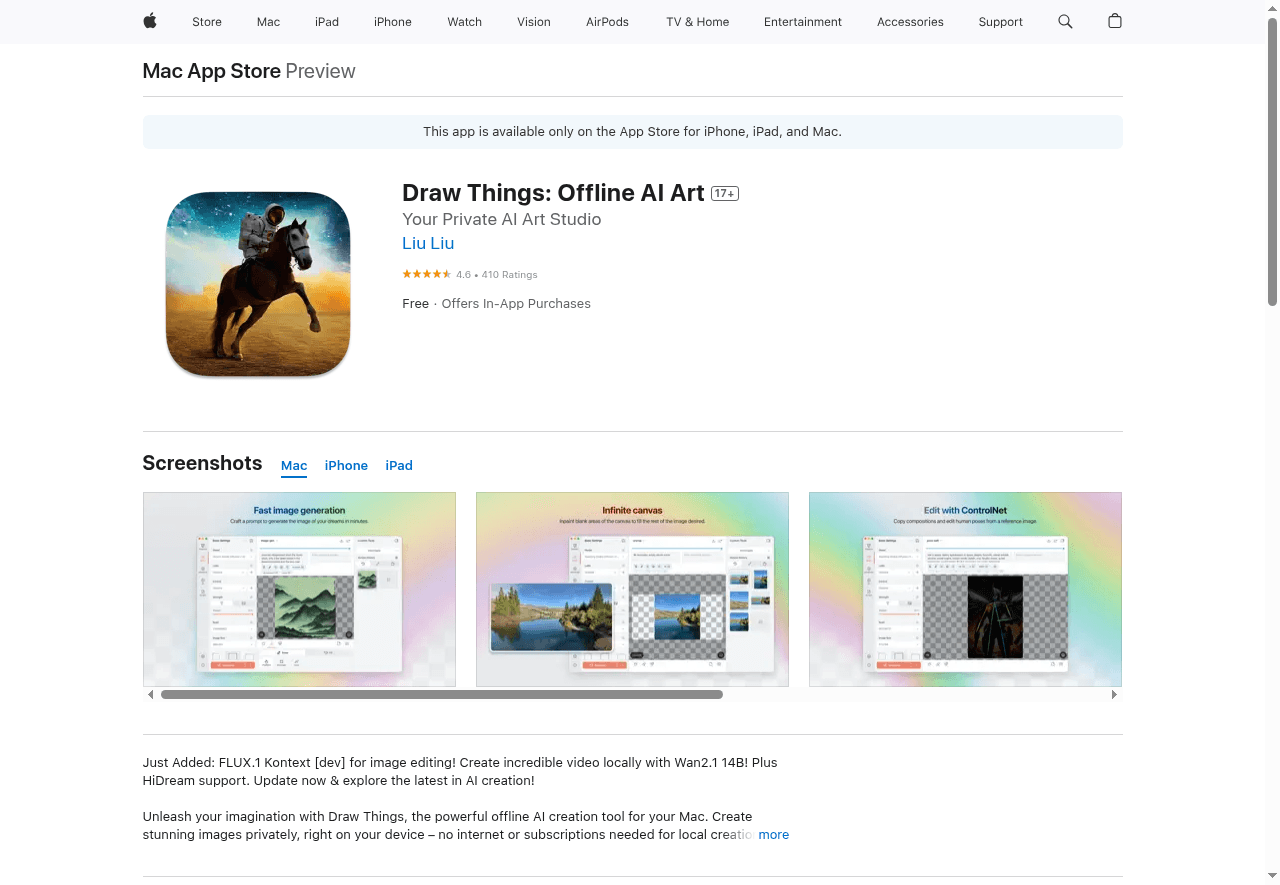Switch to iPhone screenshots
Viewport: 1280px width, 885px height.
click(x=346, y=465)
